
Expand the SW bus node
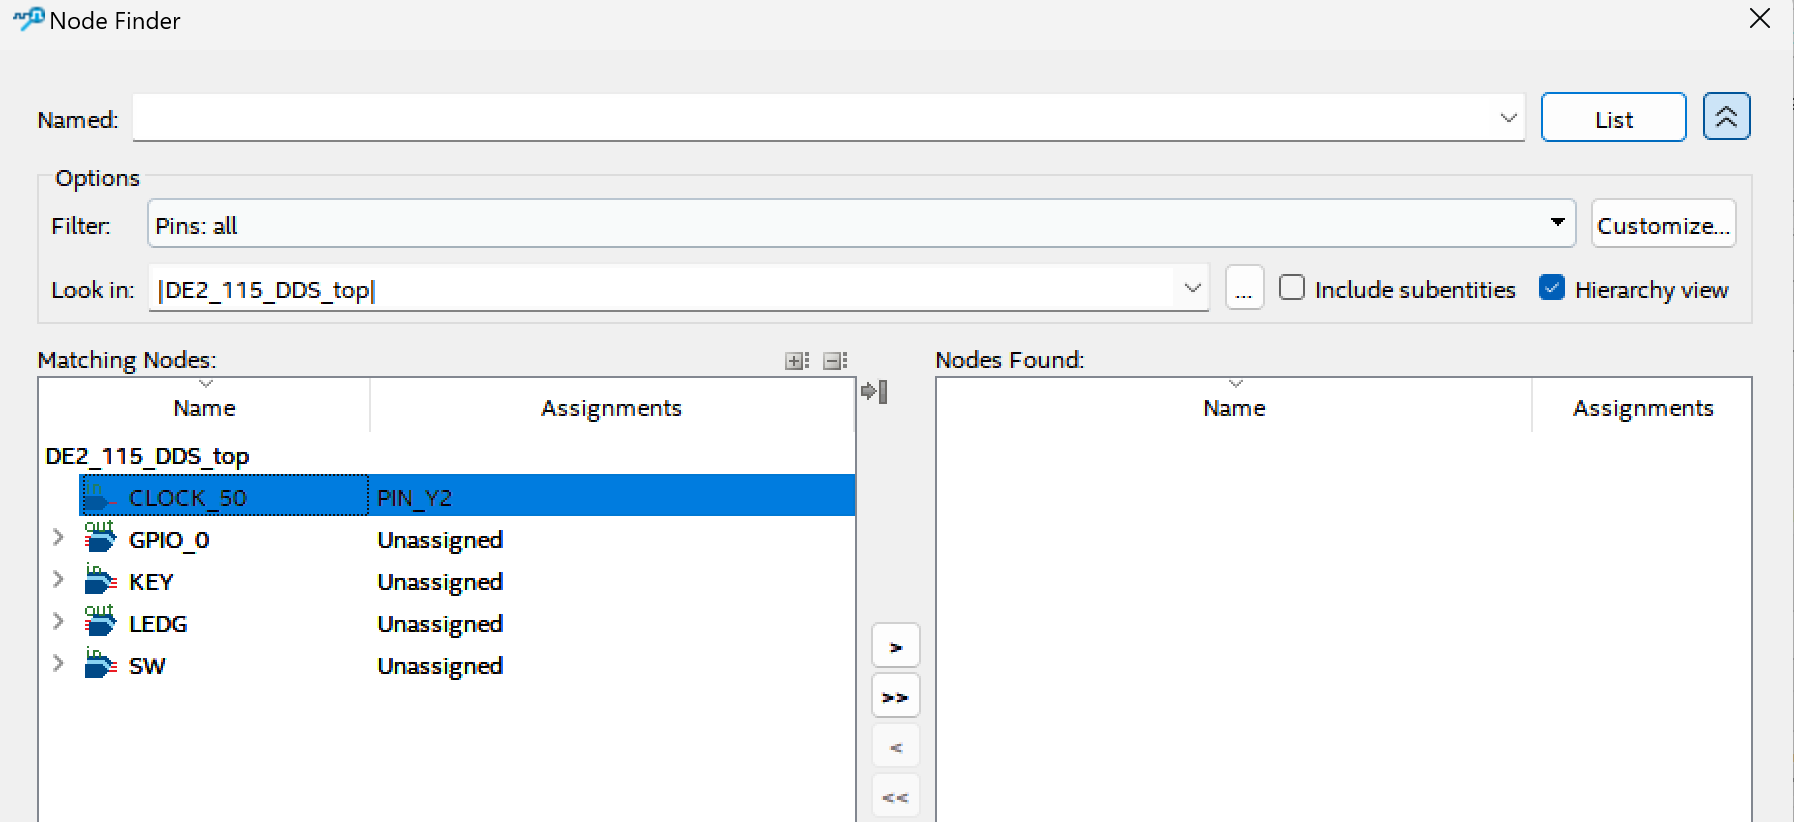point(58,664)
